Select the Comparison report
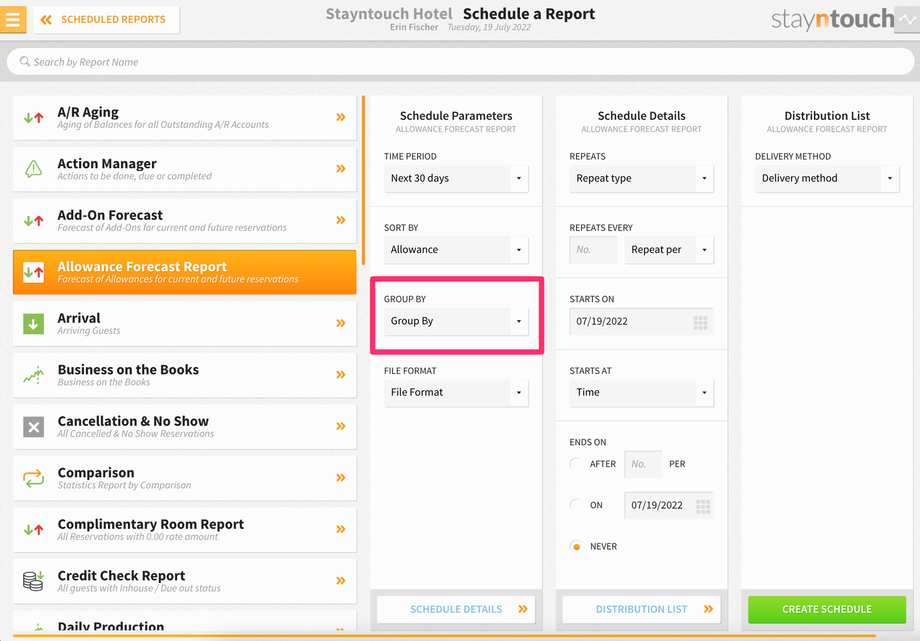920x641 pixels. pyautogui.click(x=184, y=478)
